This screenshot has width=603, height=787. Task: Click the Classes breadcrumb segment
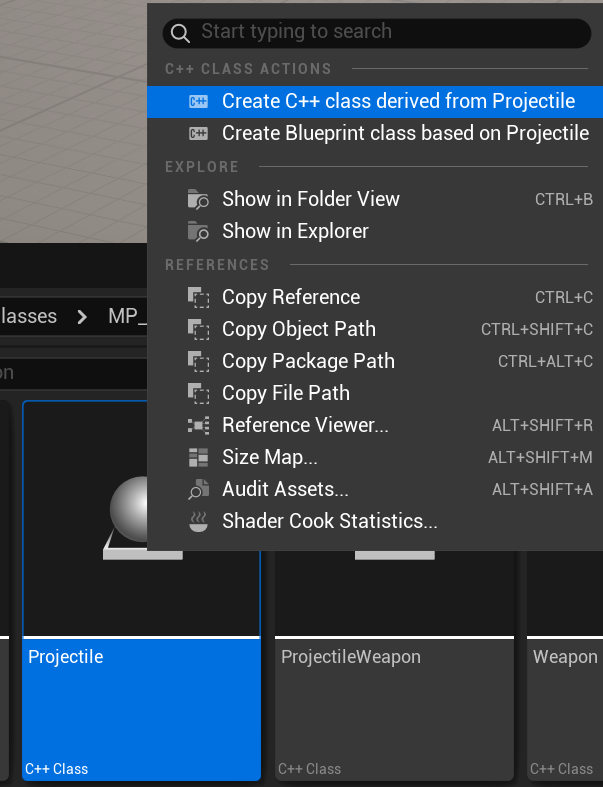(x=29, y=316)
